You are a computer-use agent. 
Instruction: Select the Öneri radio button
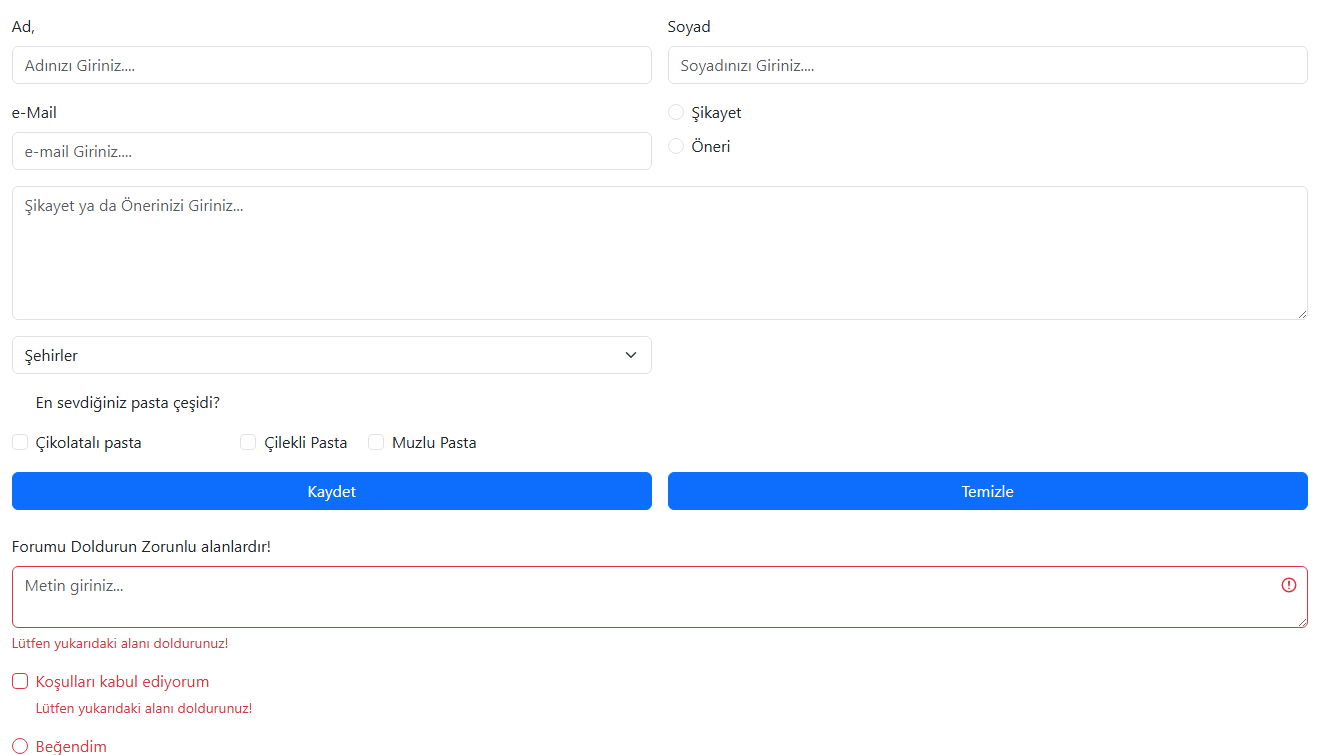pyautogui.click(x=676, y=146)
